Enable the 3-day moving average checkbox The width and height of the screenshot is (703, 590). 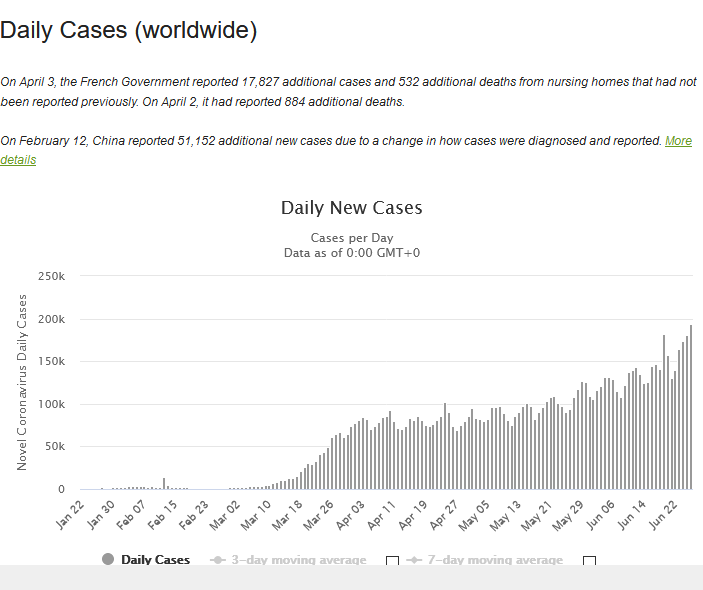coord(392,562)
